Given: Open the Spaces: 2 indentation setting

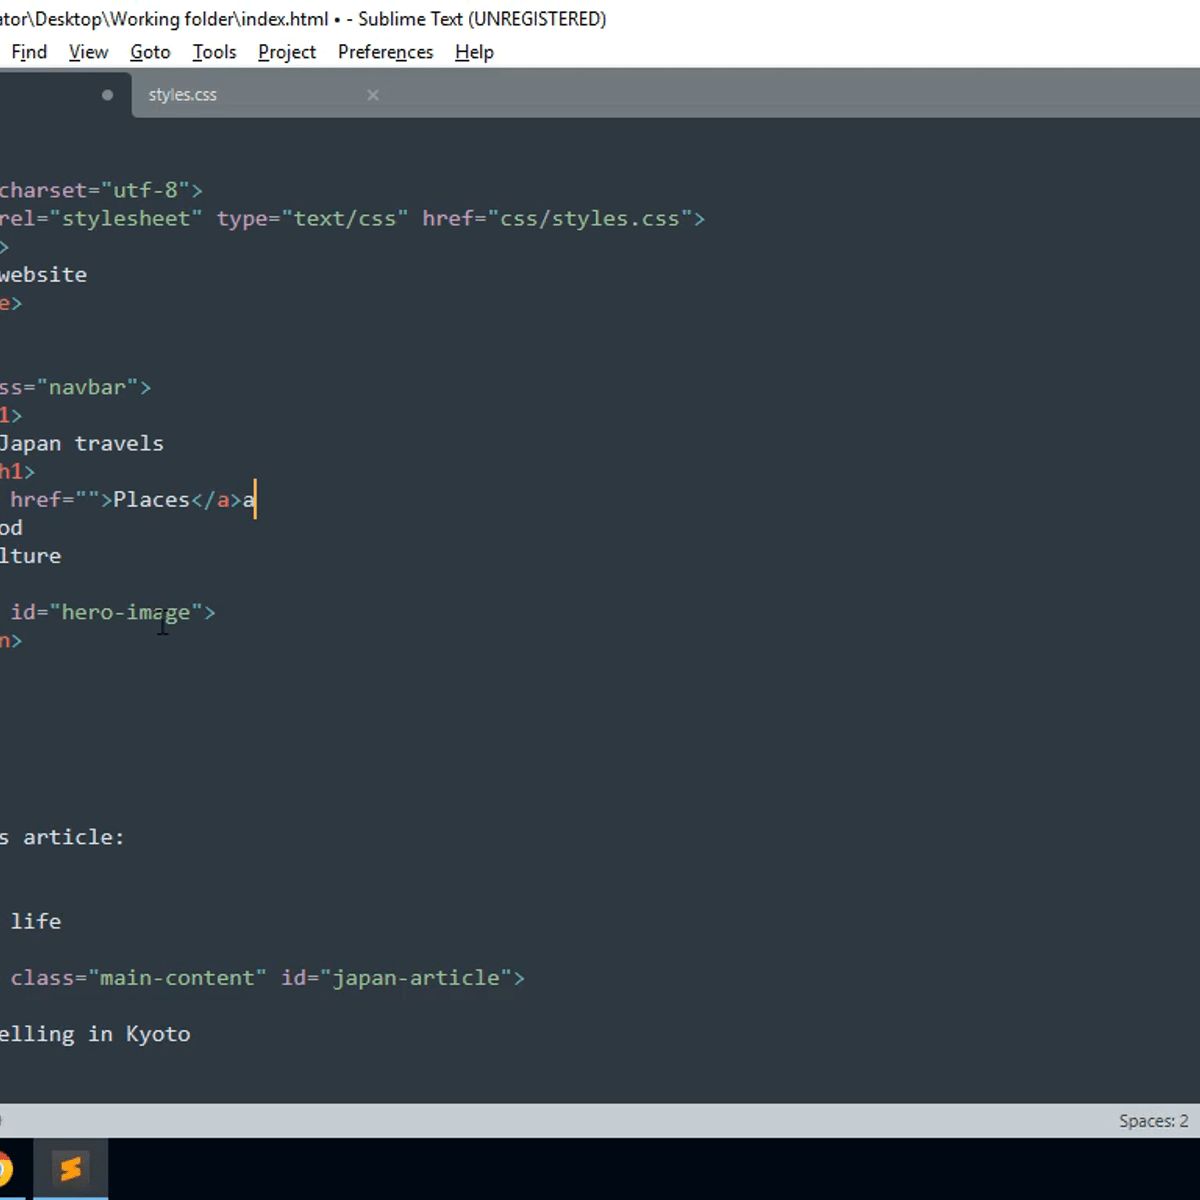Looking at the screenshot, I should click(1153, 1121).
